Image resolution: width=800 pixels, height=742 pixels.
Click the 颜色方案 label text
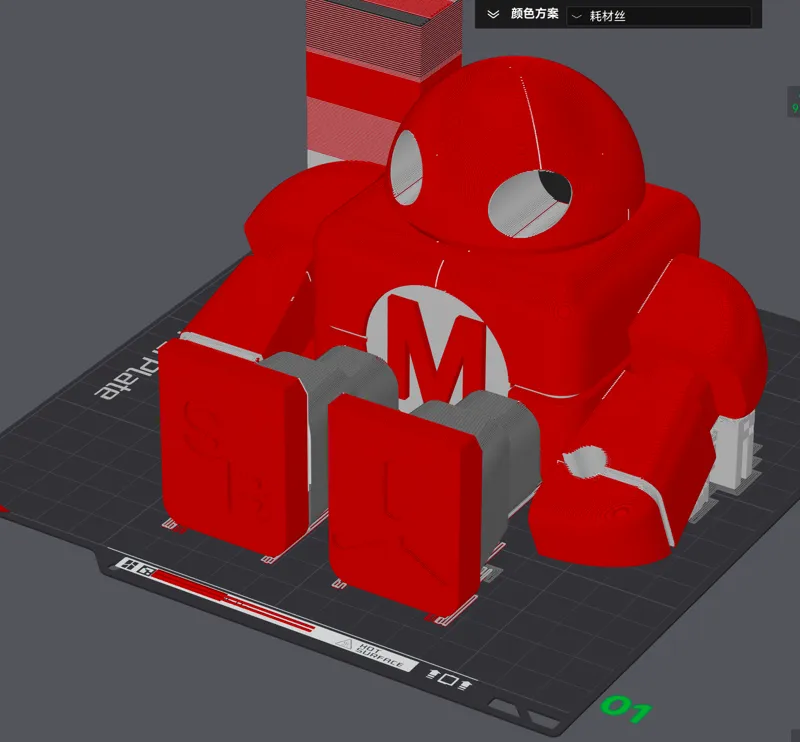(x=535, y=14)
